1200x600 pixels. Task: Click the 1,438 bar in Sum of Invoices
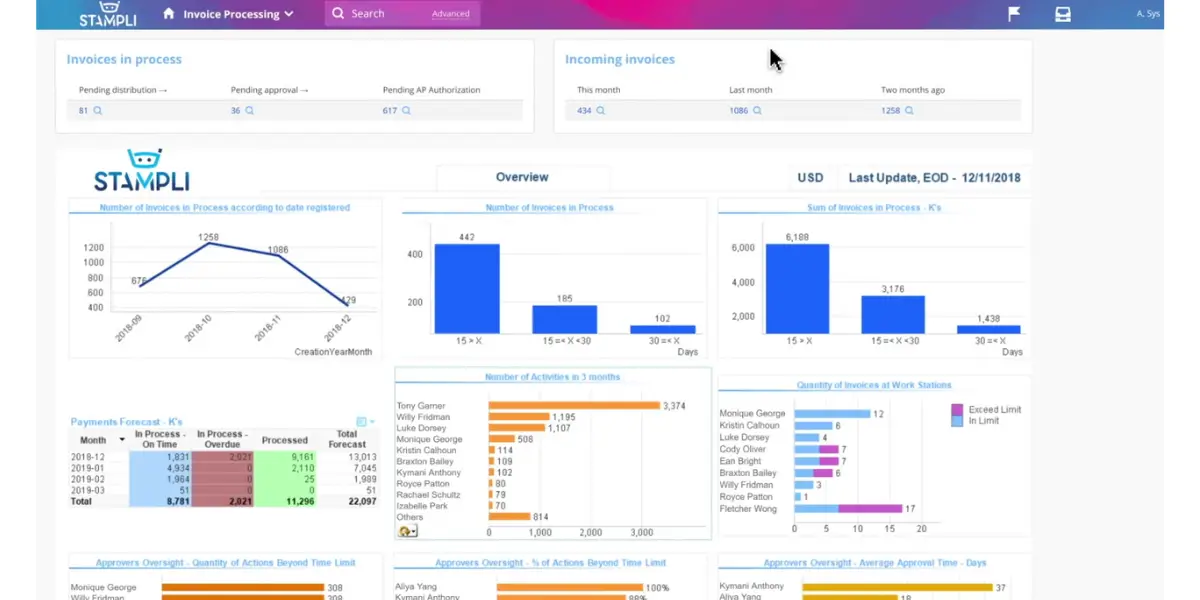pyautogui.click(x=989, y=329)
